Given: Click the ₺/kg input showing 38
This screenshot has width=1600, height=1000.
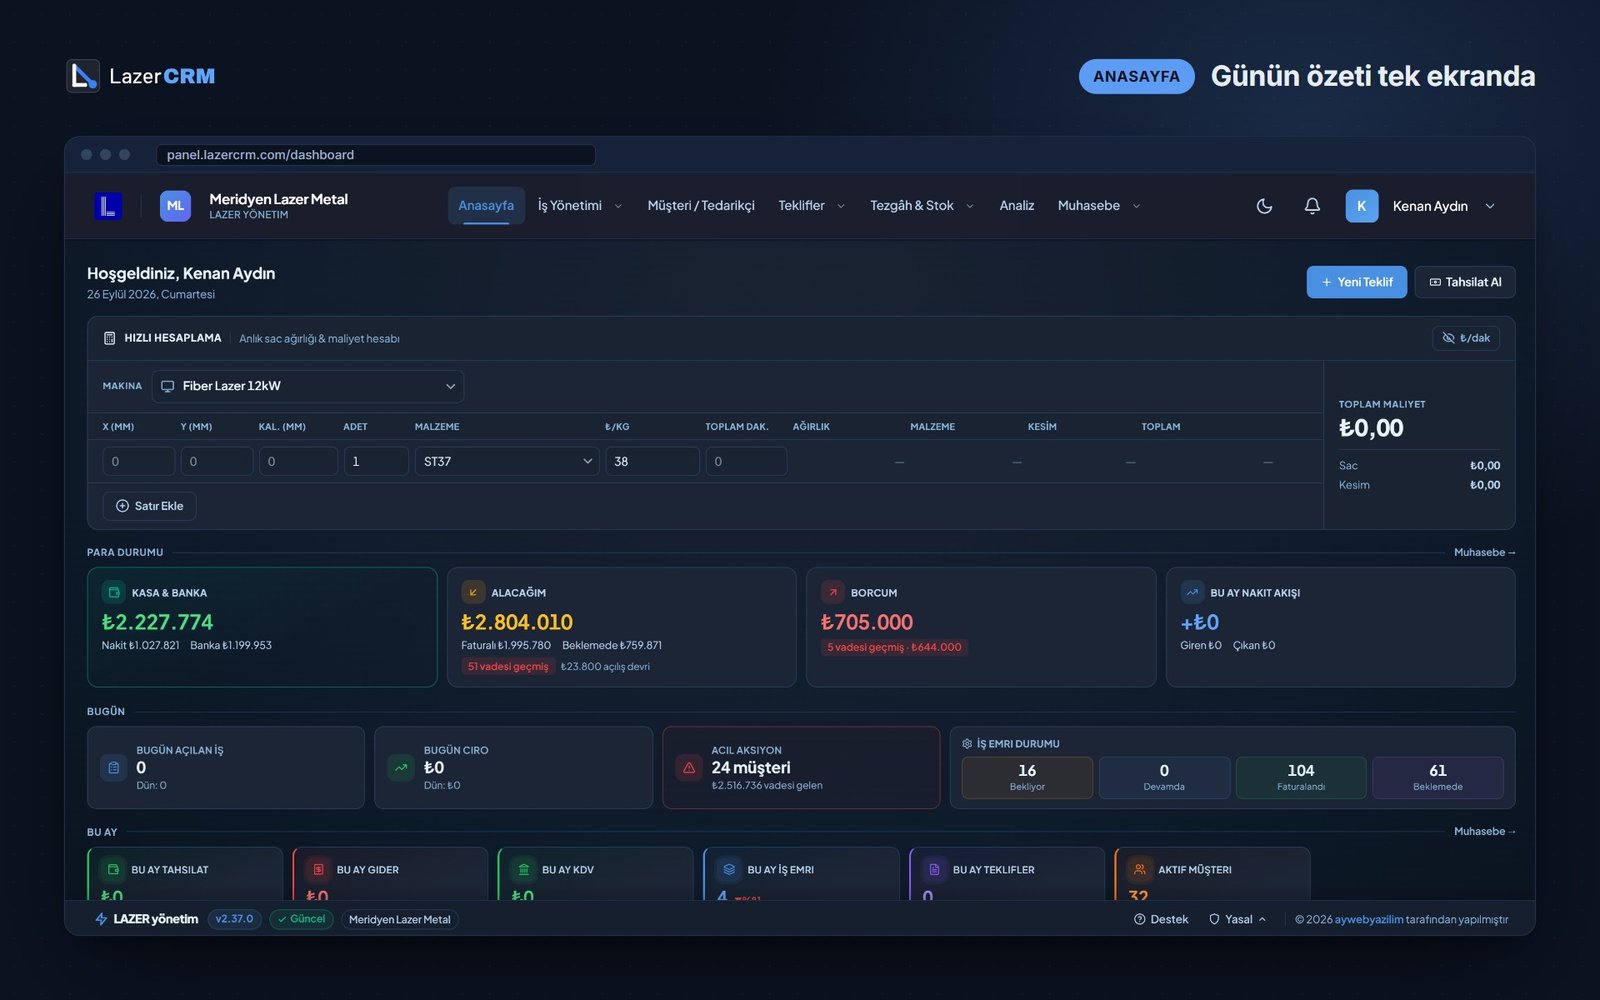Looking at the screenshot, I should 652,461.
